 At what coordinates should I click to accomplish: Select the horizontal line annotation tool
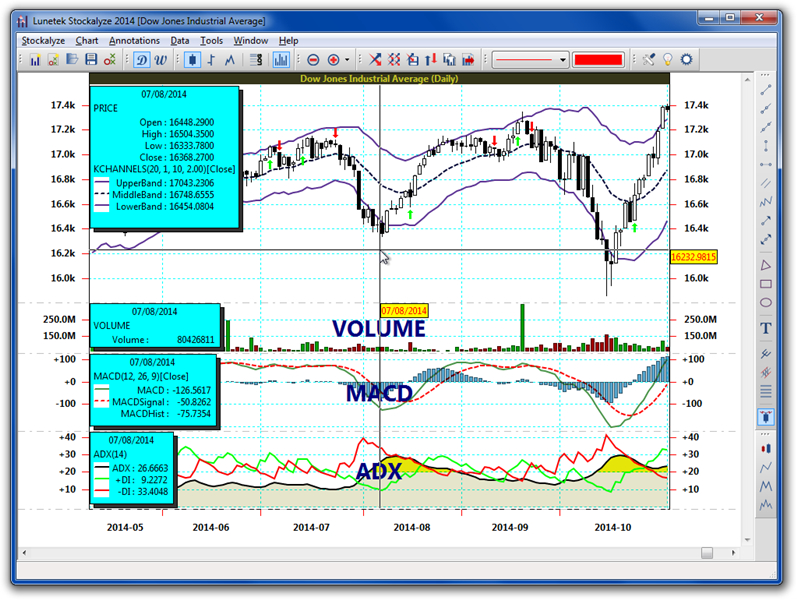point(766,165)
